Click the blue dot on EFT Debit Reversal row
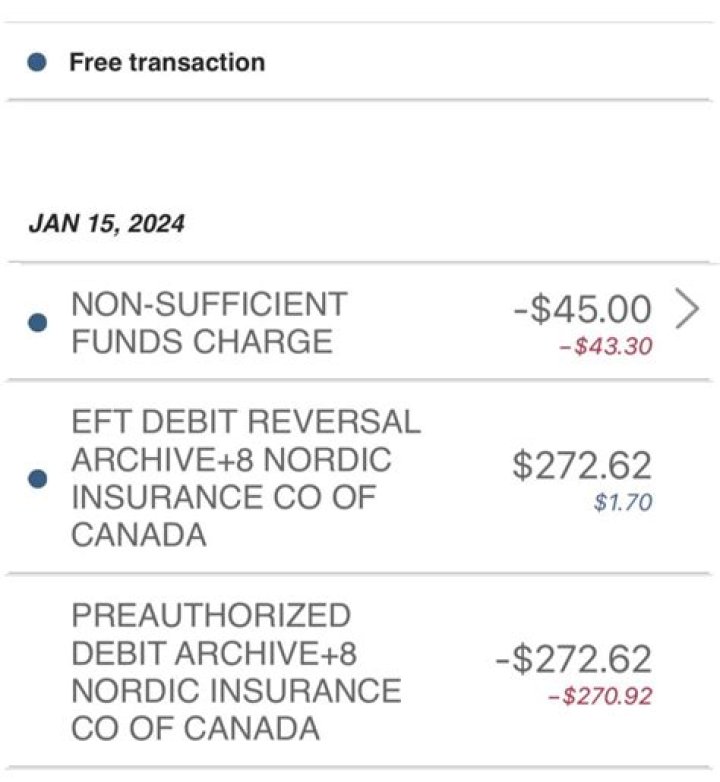The height and width of the screenshot is (782, 720). [37, 479]
